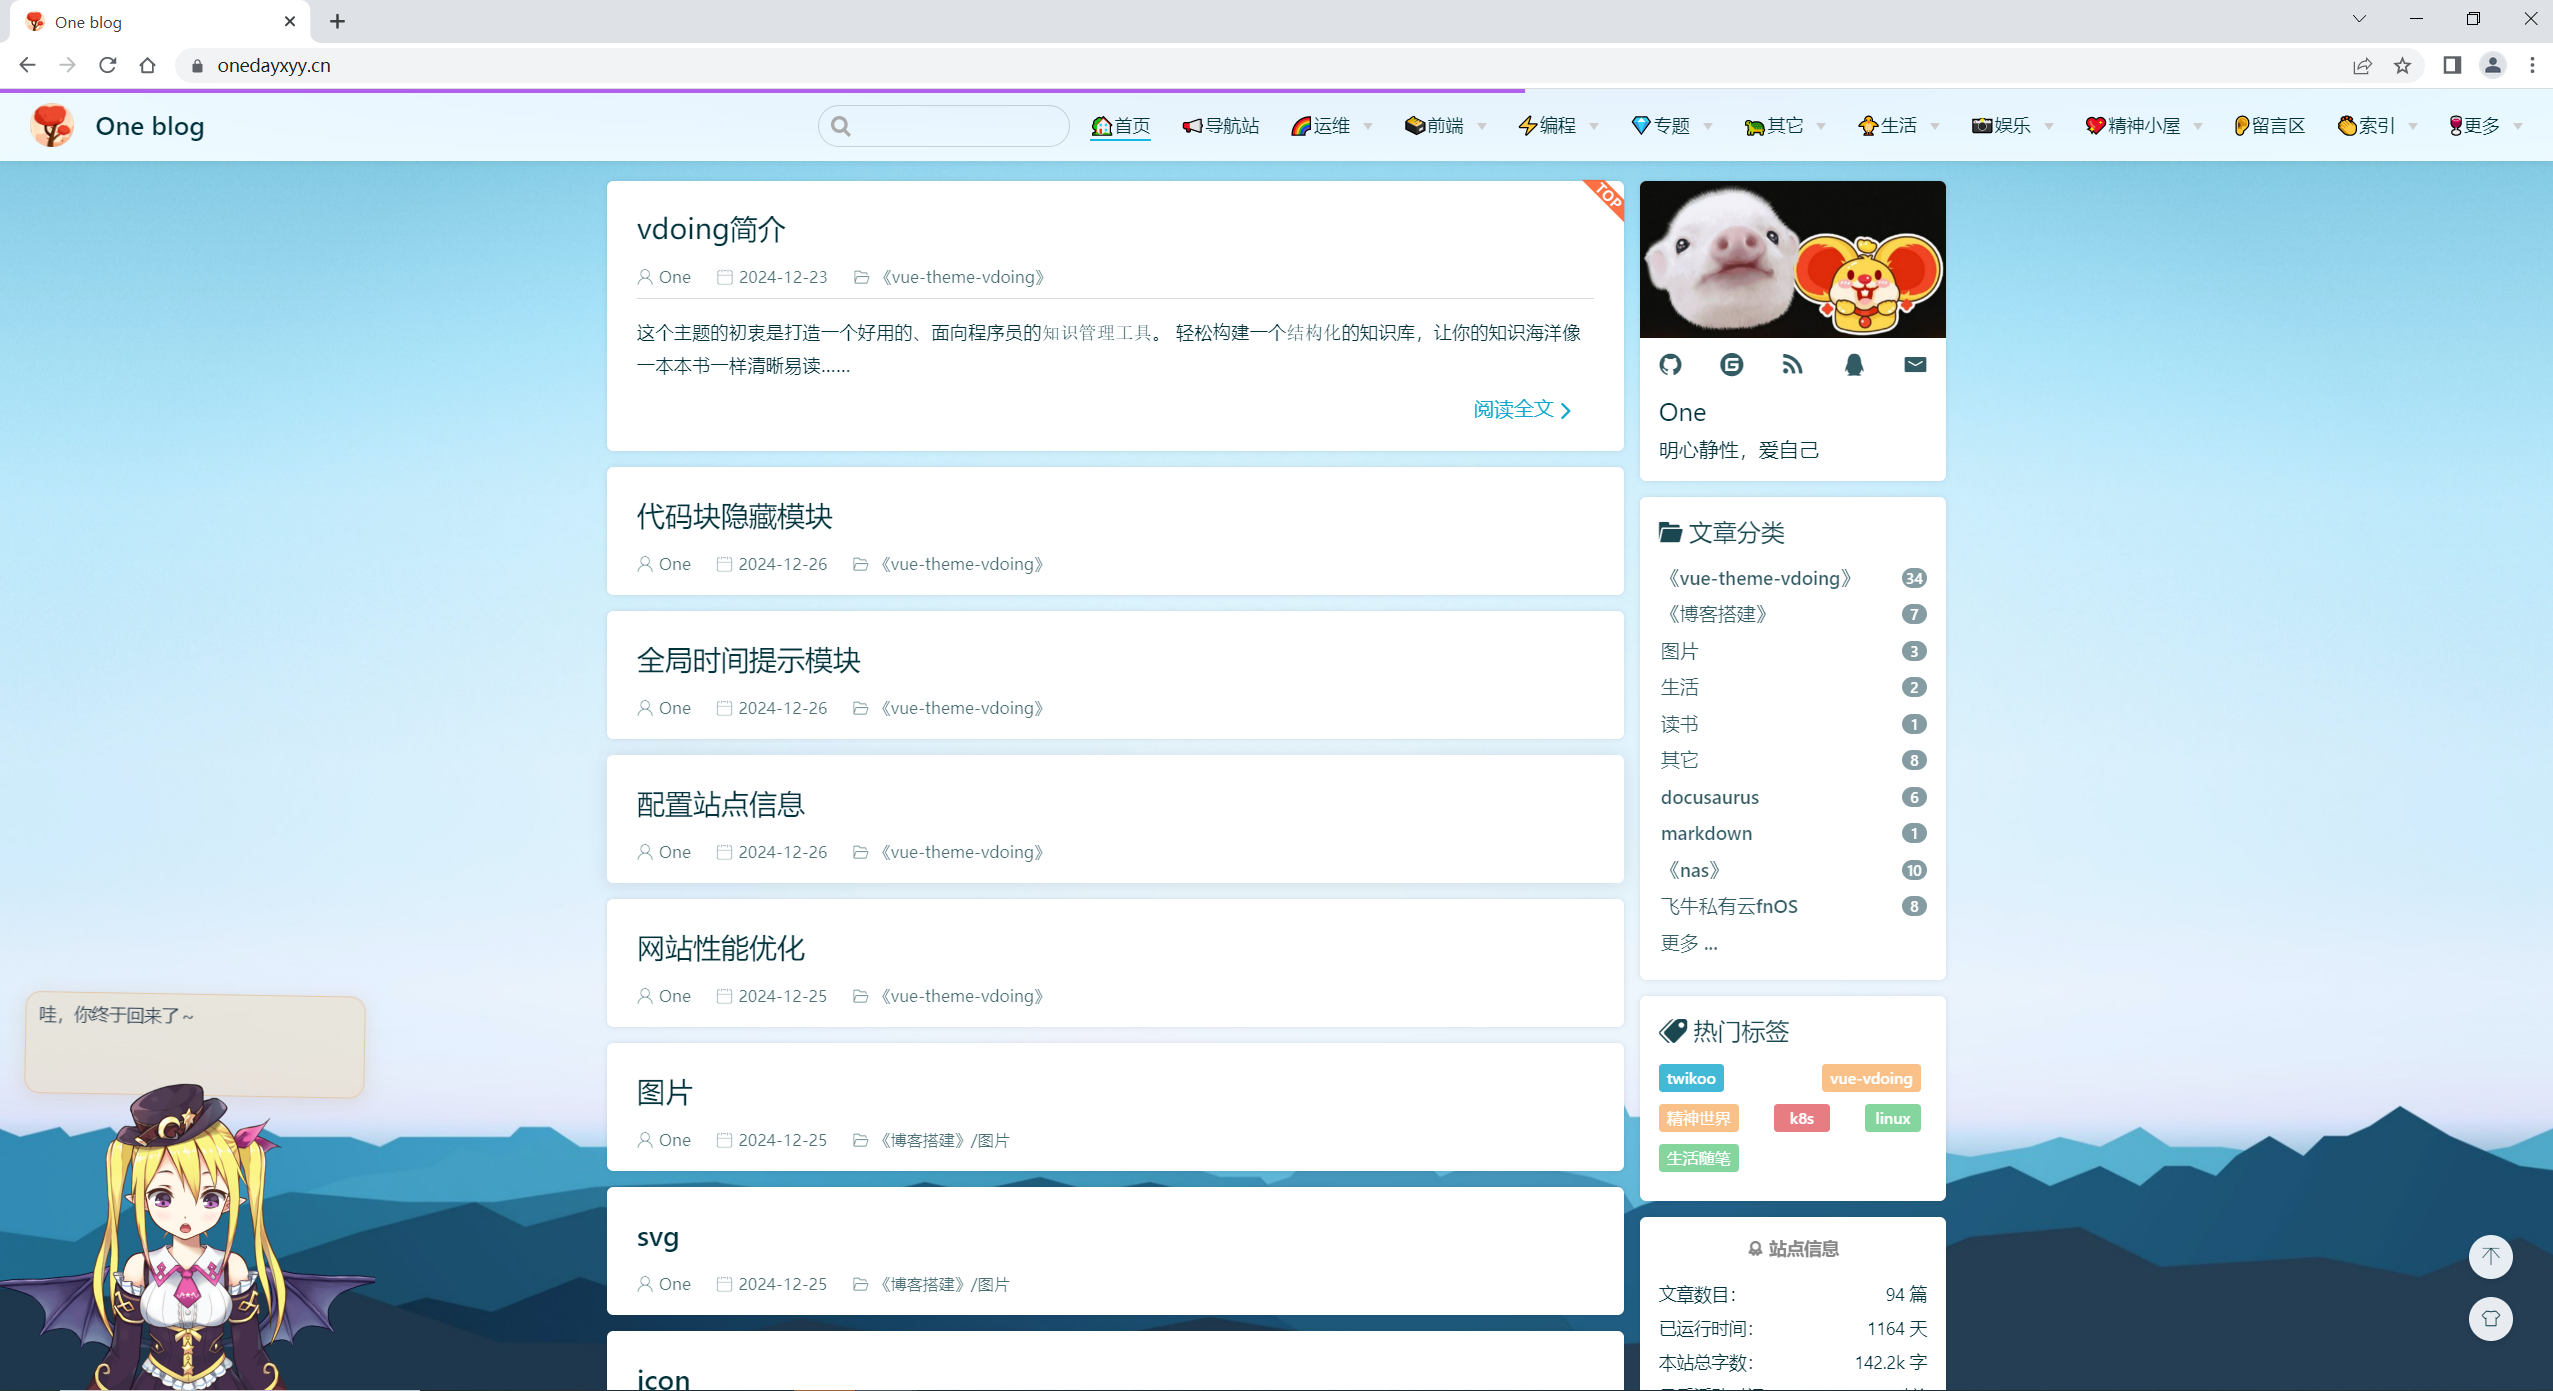Expand the 编程 nav dropdown
Screen dimensions: 2553x1391
1558,126
